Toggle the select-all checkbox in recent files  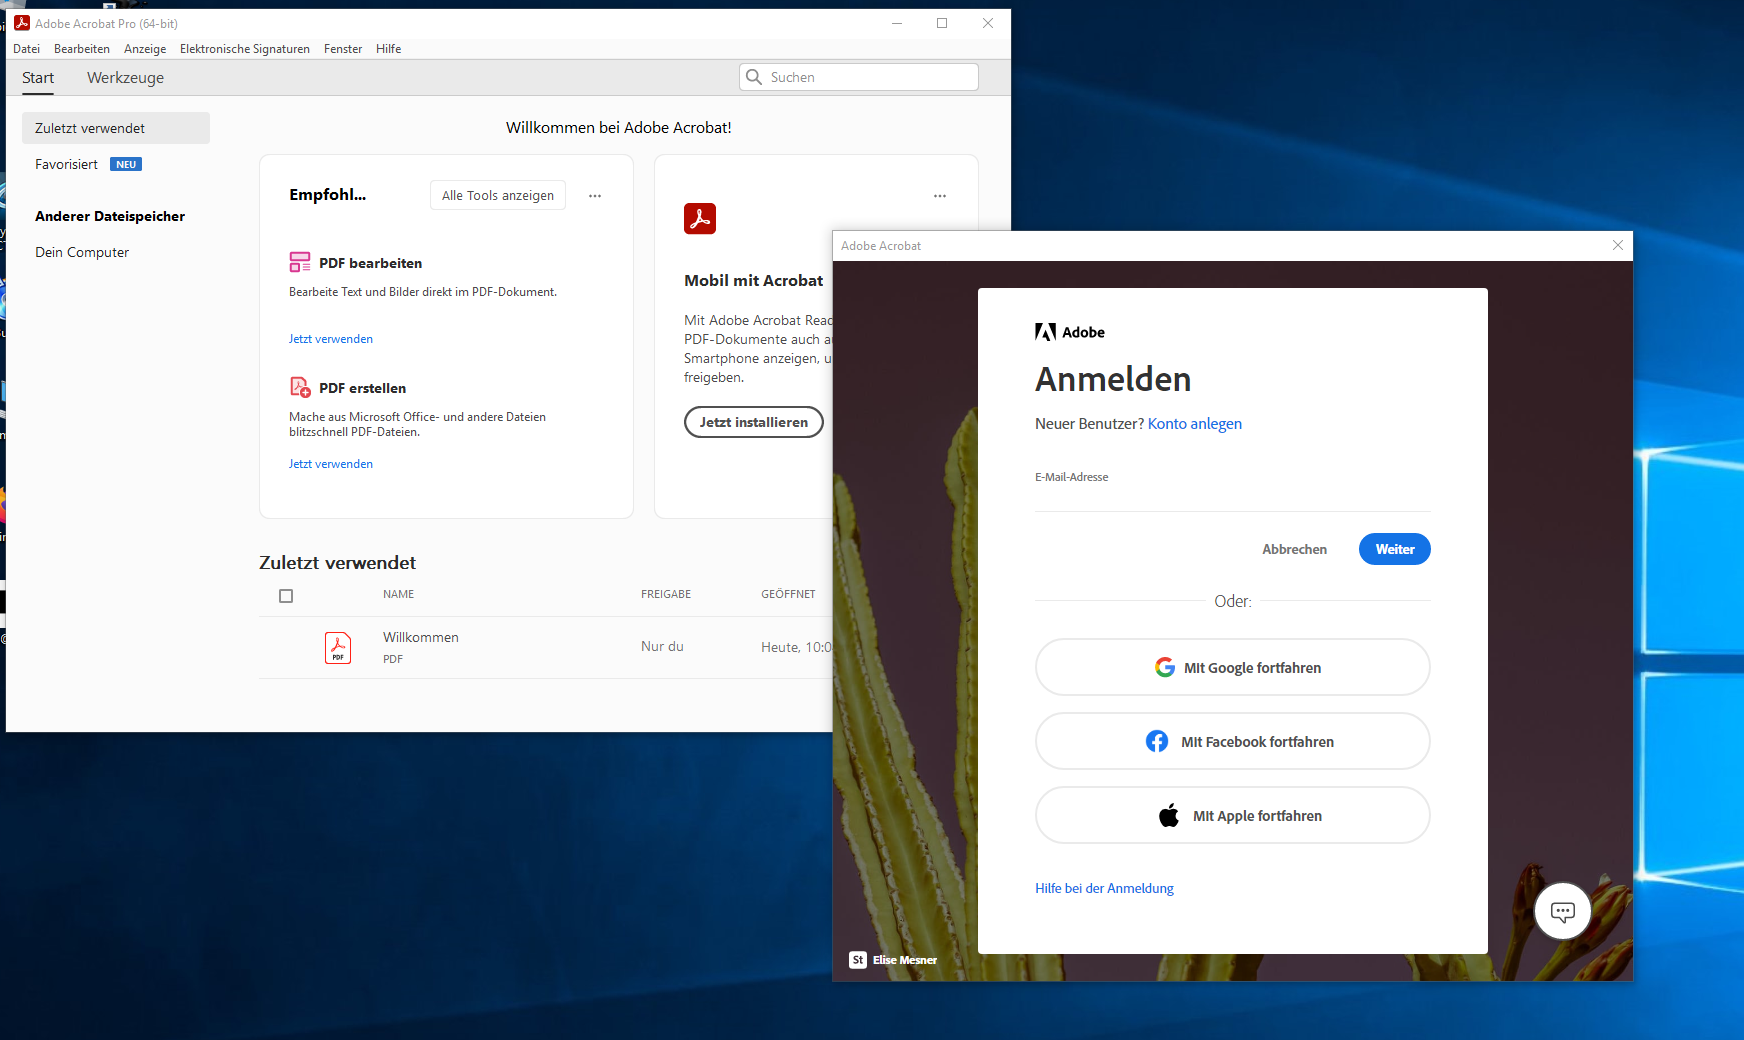coord(286,596)
